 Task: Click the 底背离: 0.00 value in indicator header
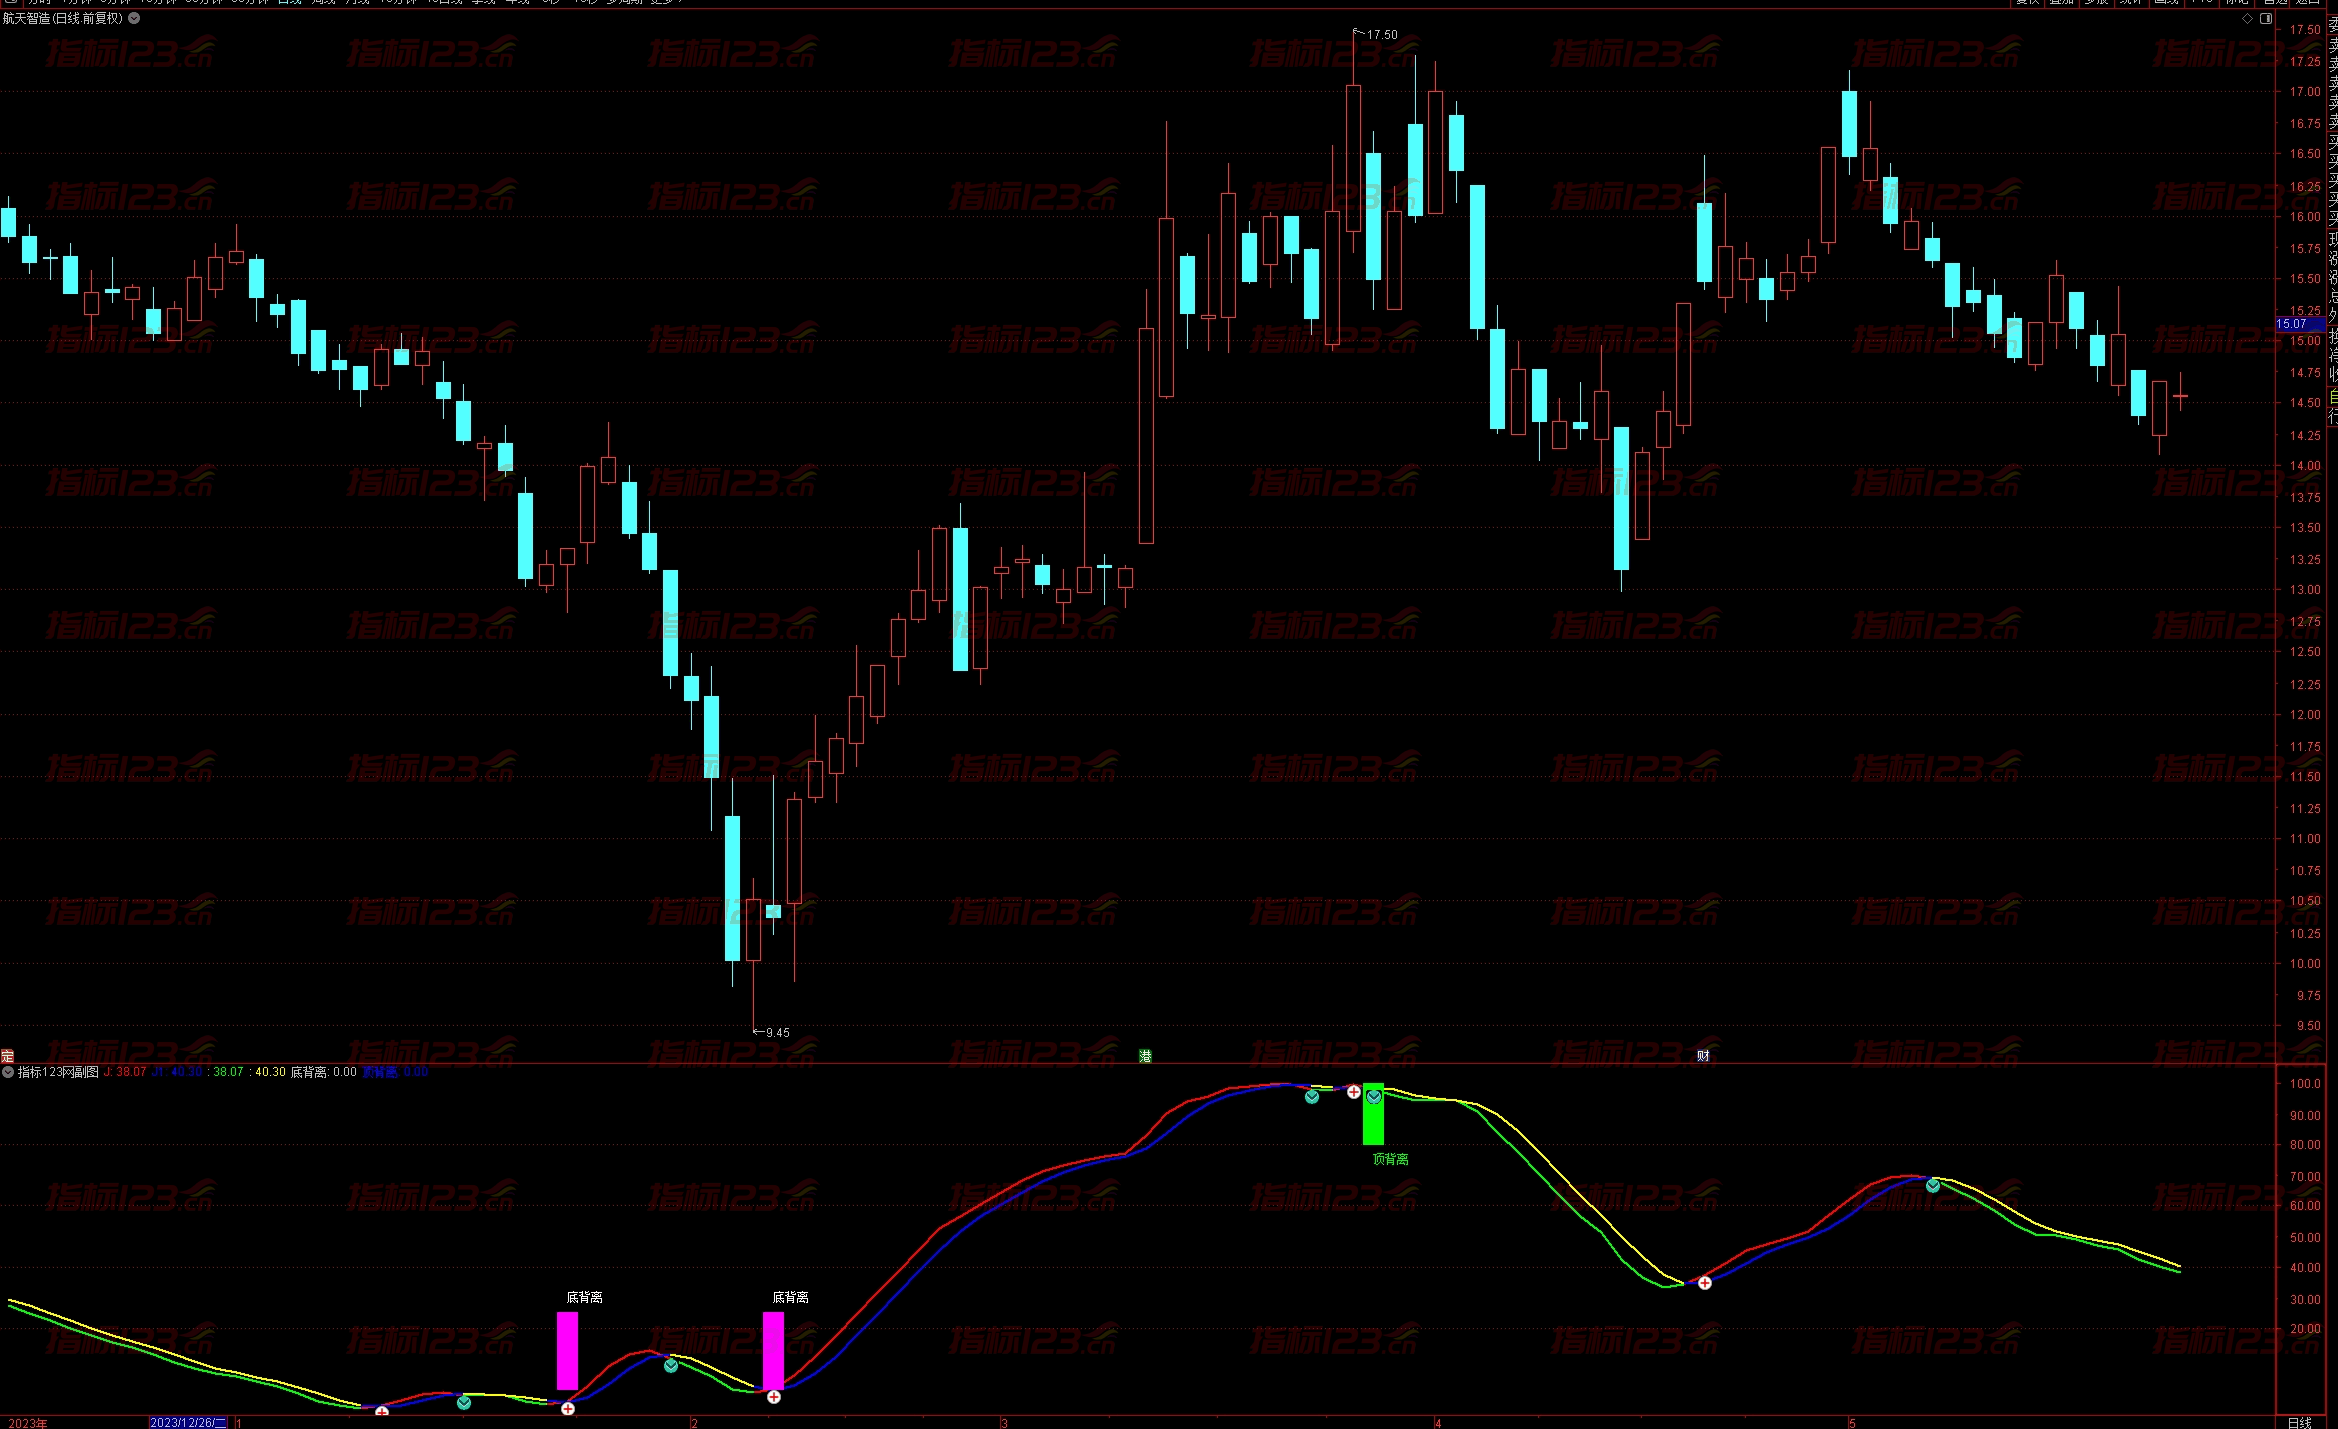(x=324, y=1072)
